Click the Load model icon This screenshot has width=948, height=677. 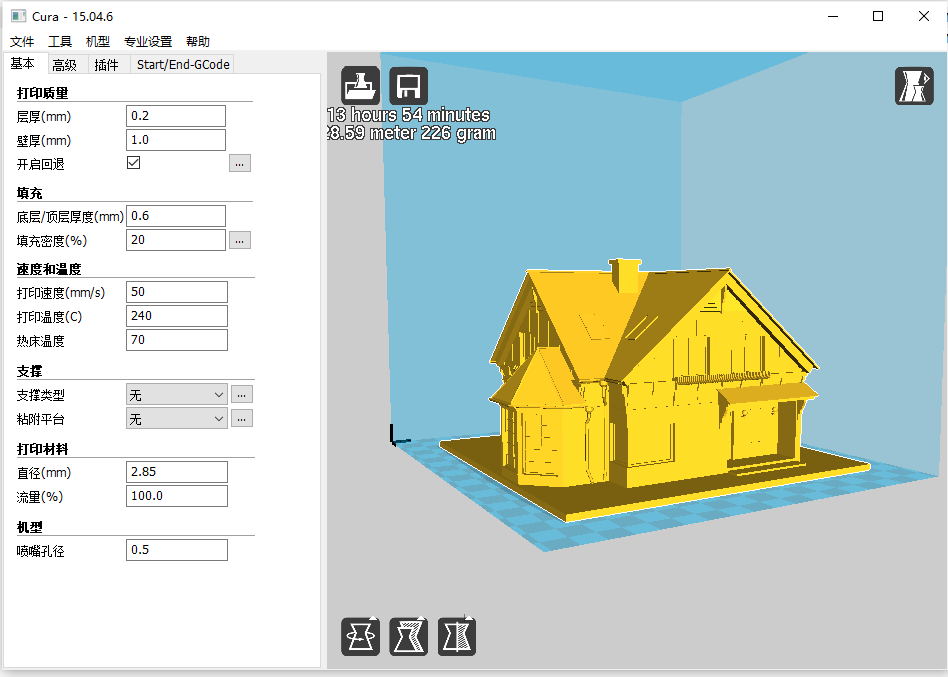[x=361, y=86]
